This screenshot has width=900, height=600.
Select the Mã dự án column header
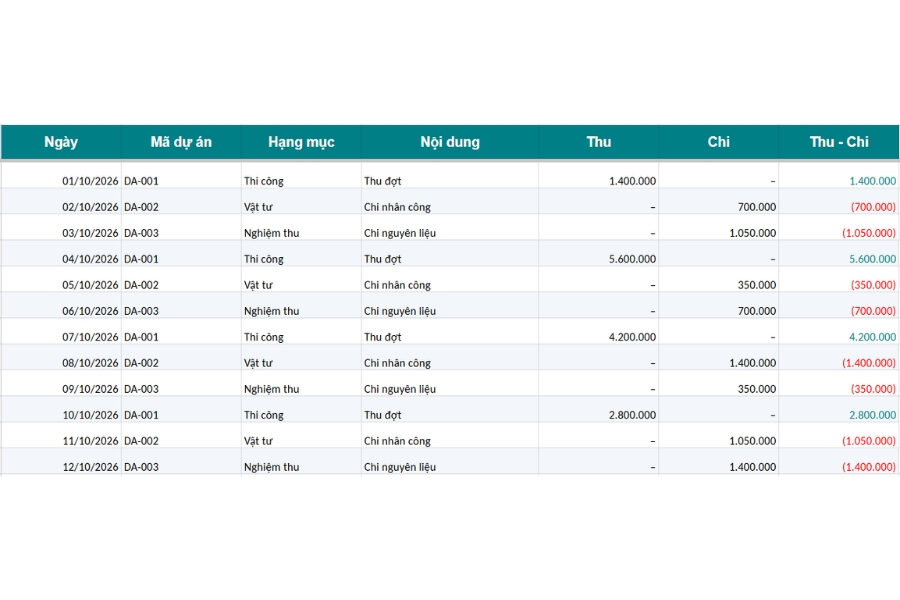[181, 142]
